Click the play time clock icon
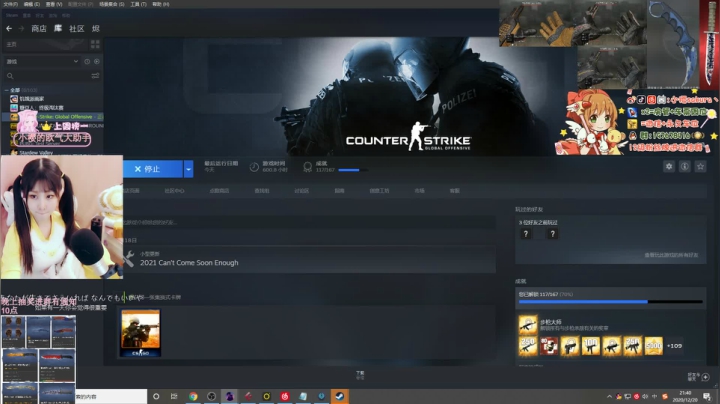This screenshot has height=404, width=720. tap(254, 168)
